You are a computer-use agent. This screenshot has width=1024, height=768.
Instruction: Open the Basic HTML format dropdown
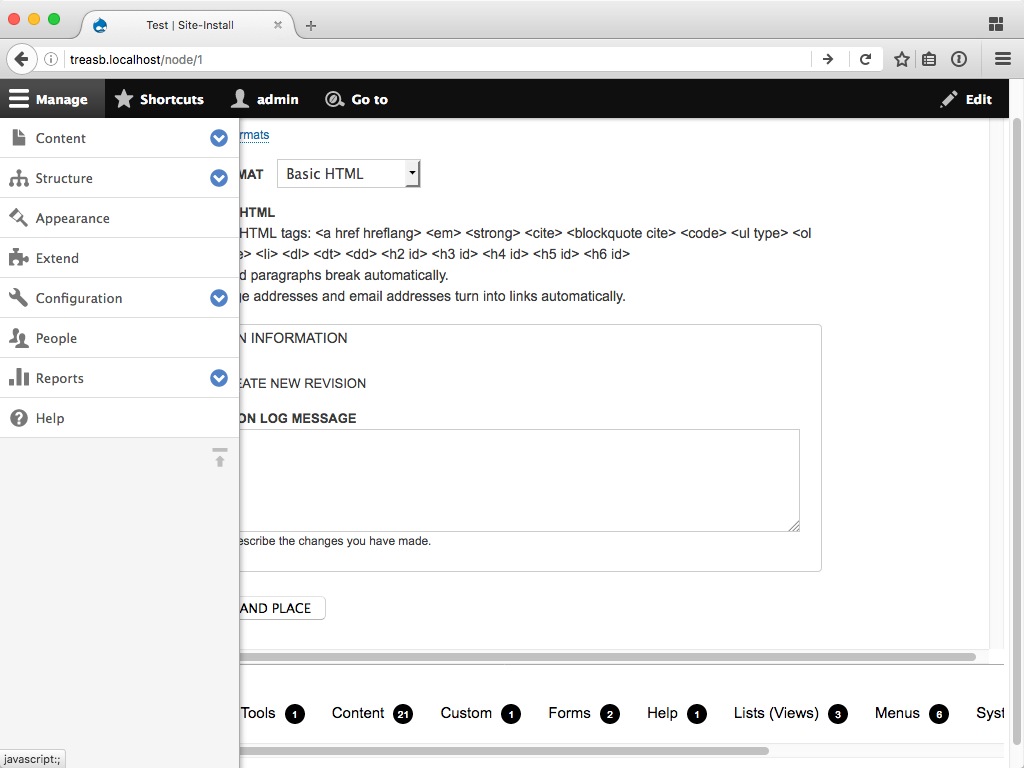[x=348, y=173]
